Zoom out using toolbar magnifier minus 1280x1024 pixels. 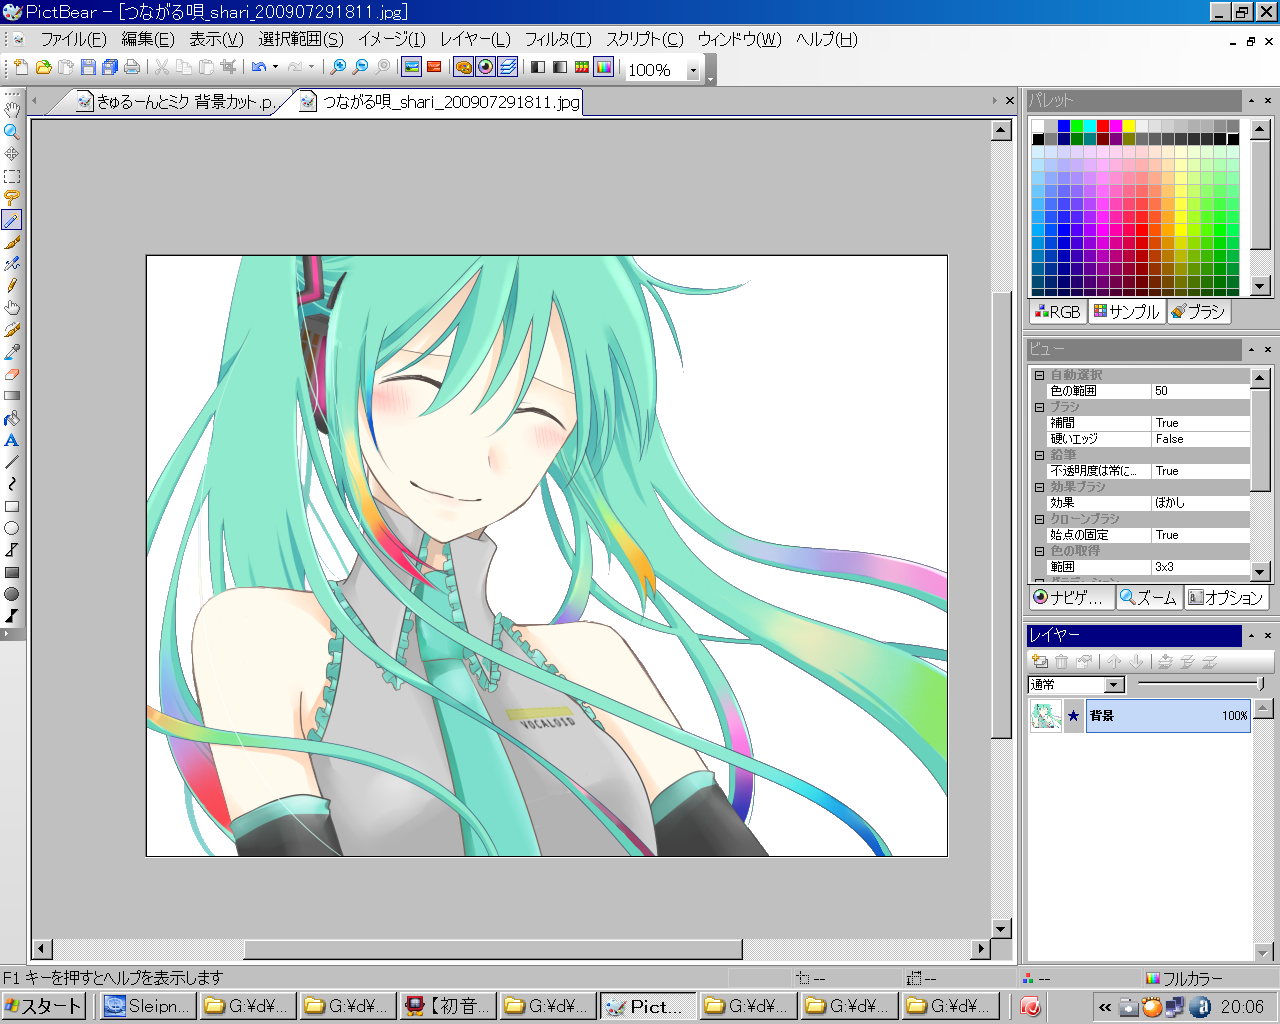(x=360, y=67)
